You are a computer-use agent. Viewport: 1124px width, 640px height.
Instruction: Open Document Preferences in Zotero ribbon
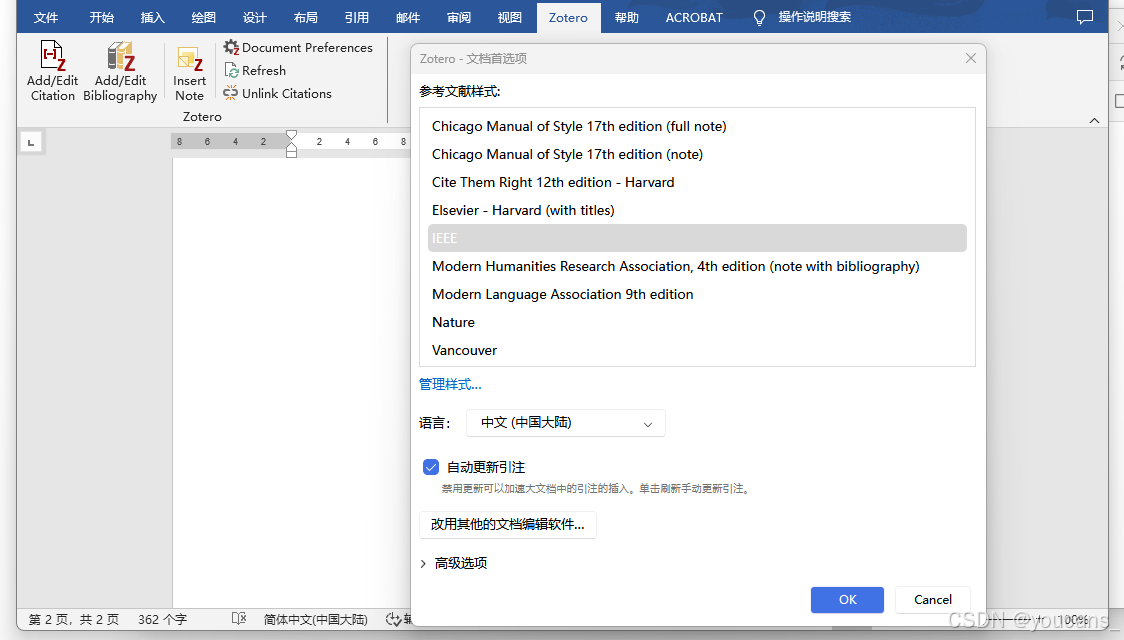tap(298, 47)
